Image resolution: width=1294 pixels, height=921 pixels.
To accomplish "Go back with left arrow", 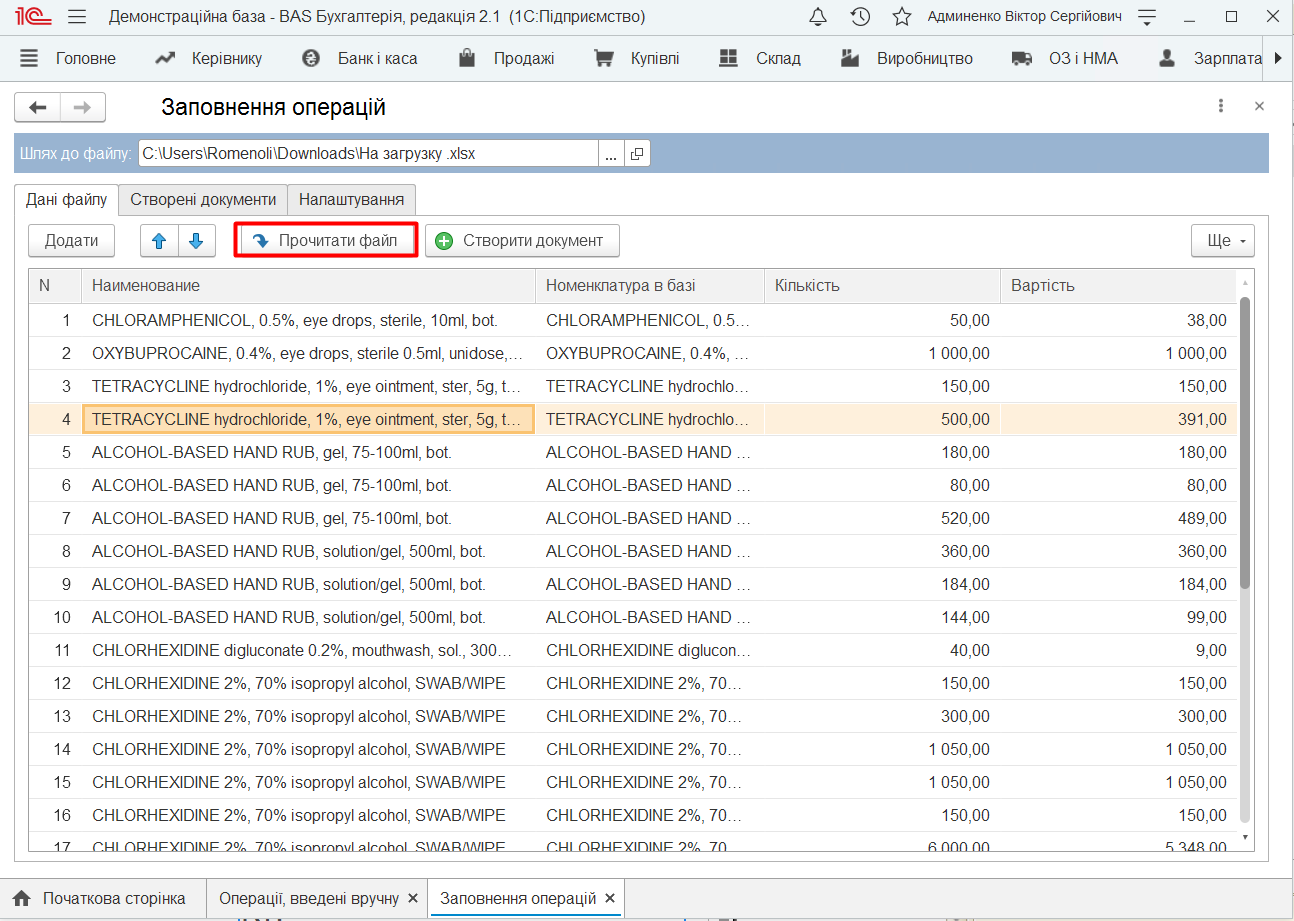I will 38,107.
